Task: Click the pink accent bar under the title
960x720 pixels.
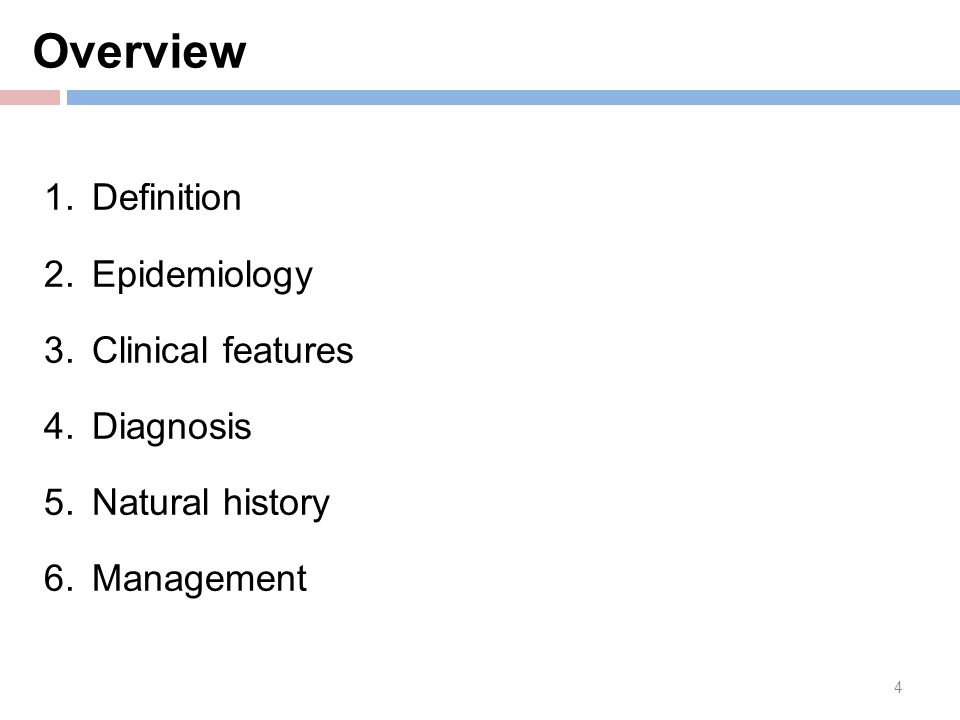Action: tap(30, 97)
